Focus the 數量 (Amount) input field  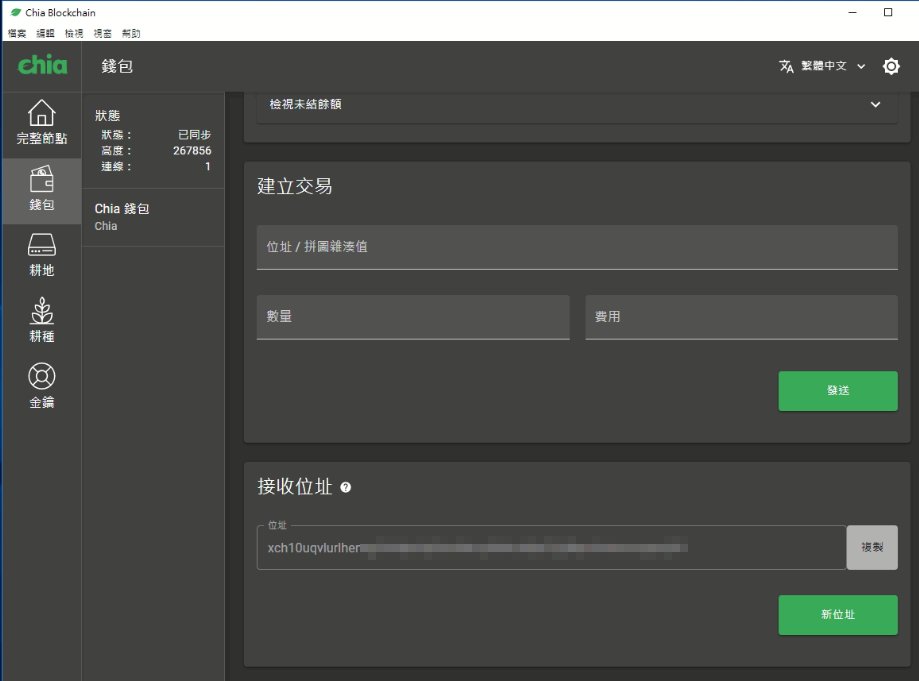tap(412, 317)
